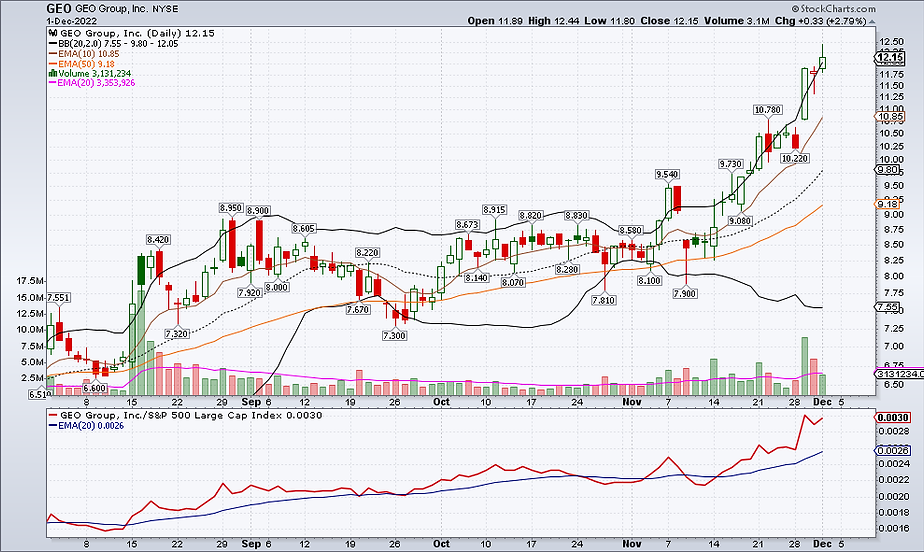The width and height of the screenshot is (924, 552).
Task: Click the blue 0.0026 ratio EMA tag
Action: [x=893, y=451]
